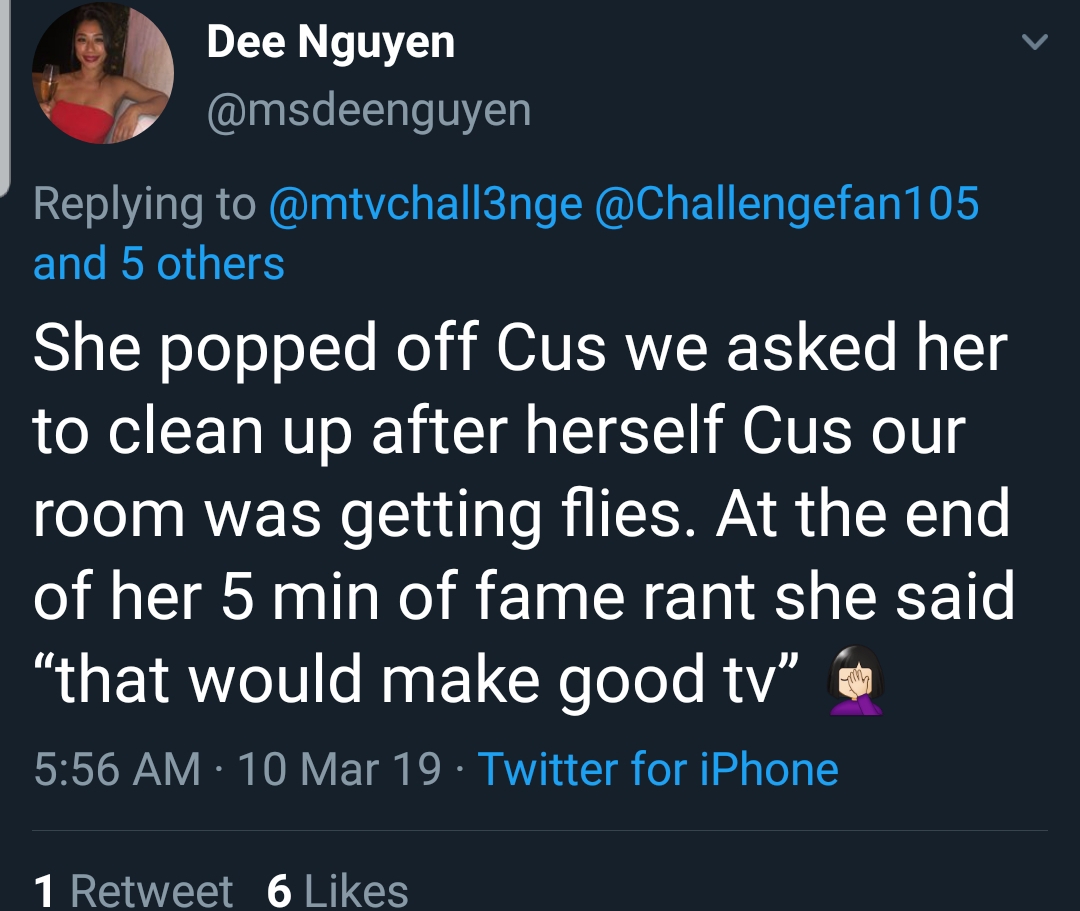The image size is (1080, 911).
Task: Click the divider line above Retweet count
Action: (x=540, y=830)
